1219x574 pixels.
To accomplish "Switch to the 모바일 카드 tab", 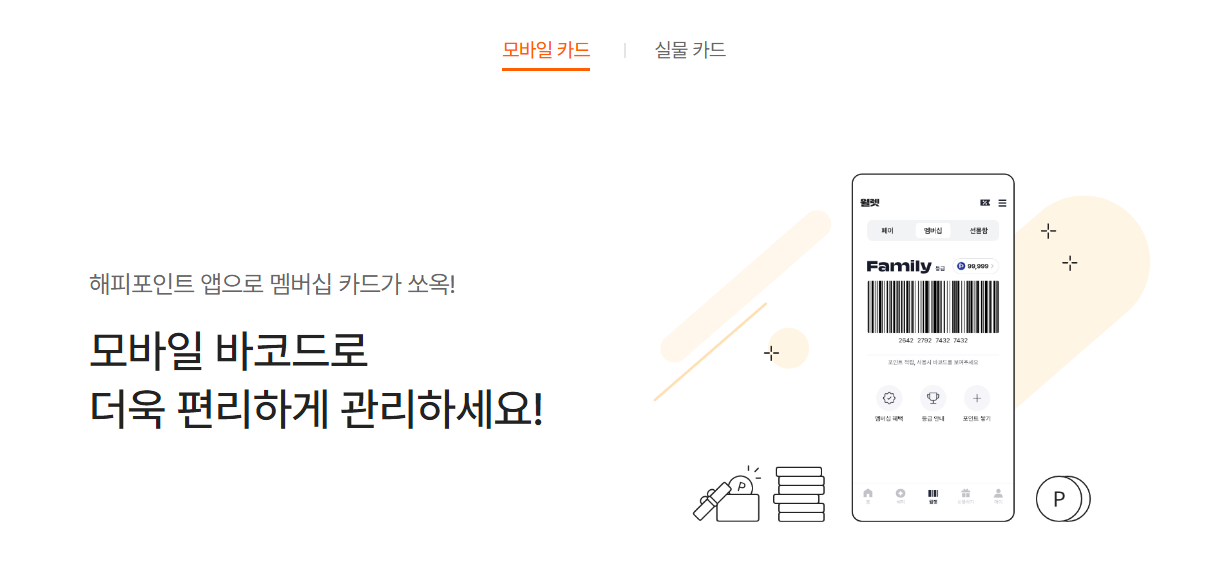I will (546, 50).
